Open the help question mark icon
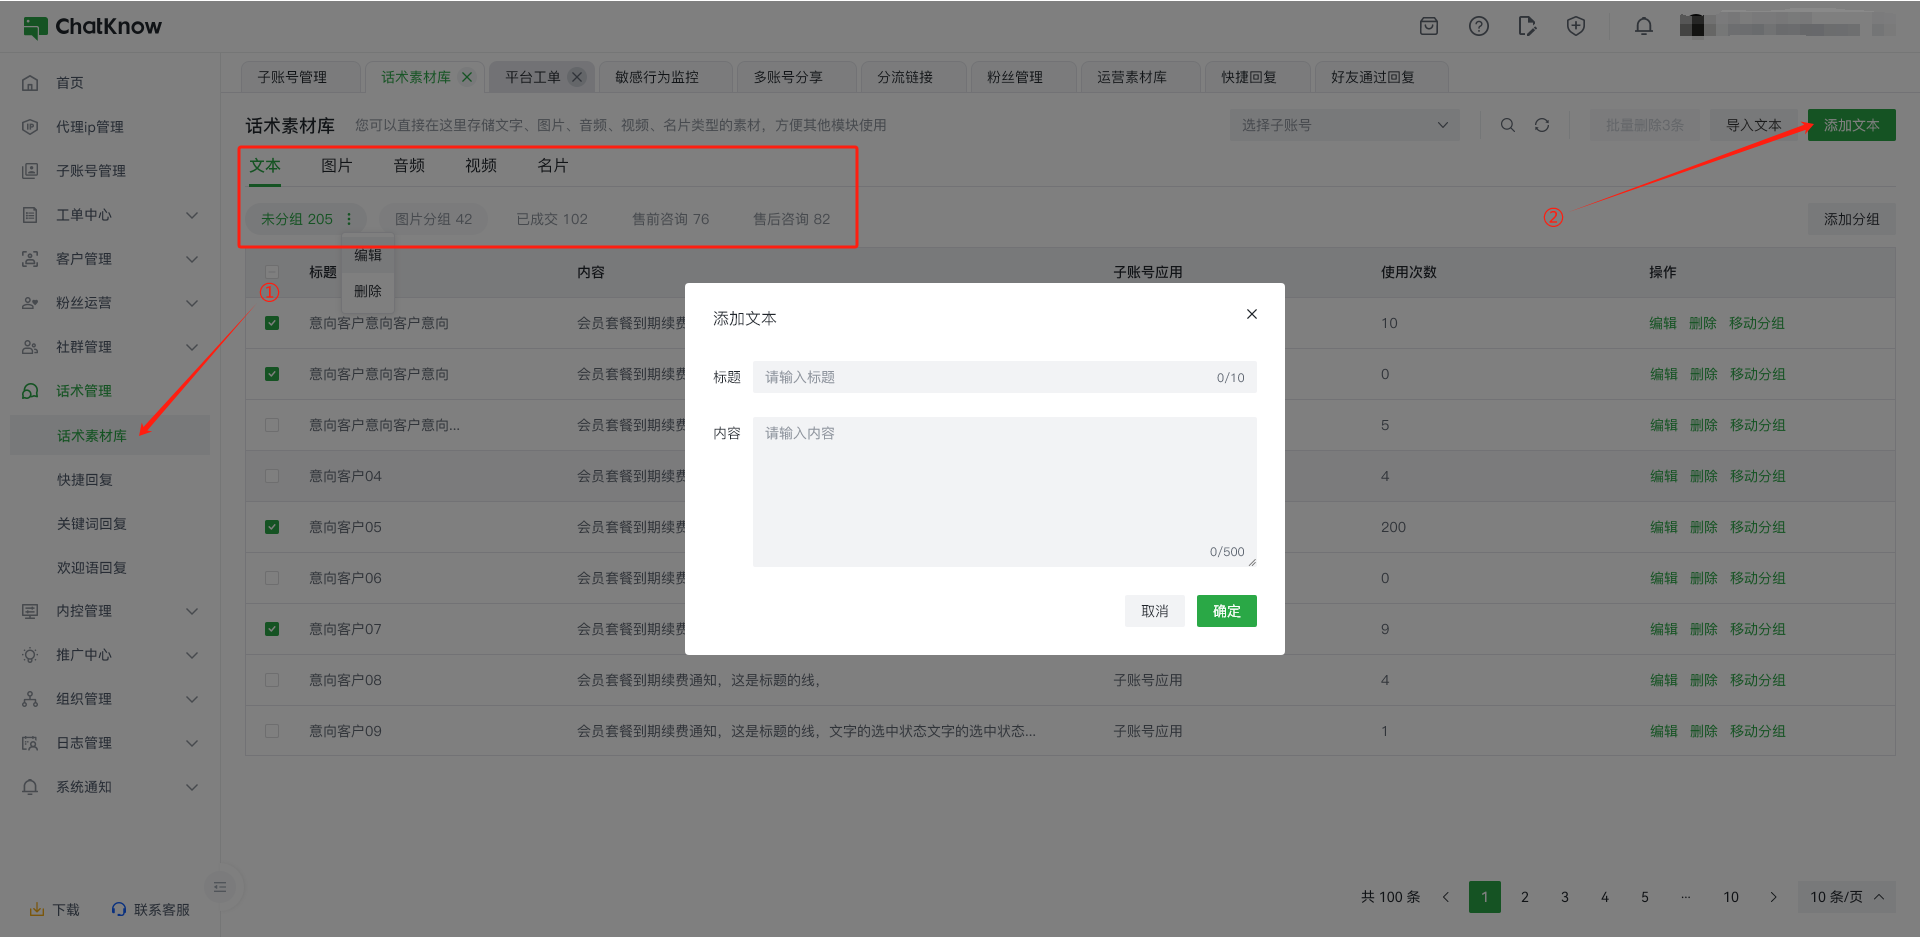The width and height of the screenshot is (1920, 937). [1478, 27]
